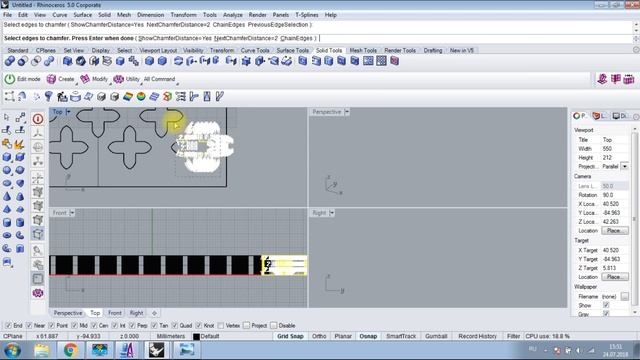Click the Boolean union icon in Solid Tools
Image resolution: width=640 pixels, height=360 pixels.
tap(9, 61)
